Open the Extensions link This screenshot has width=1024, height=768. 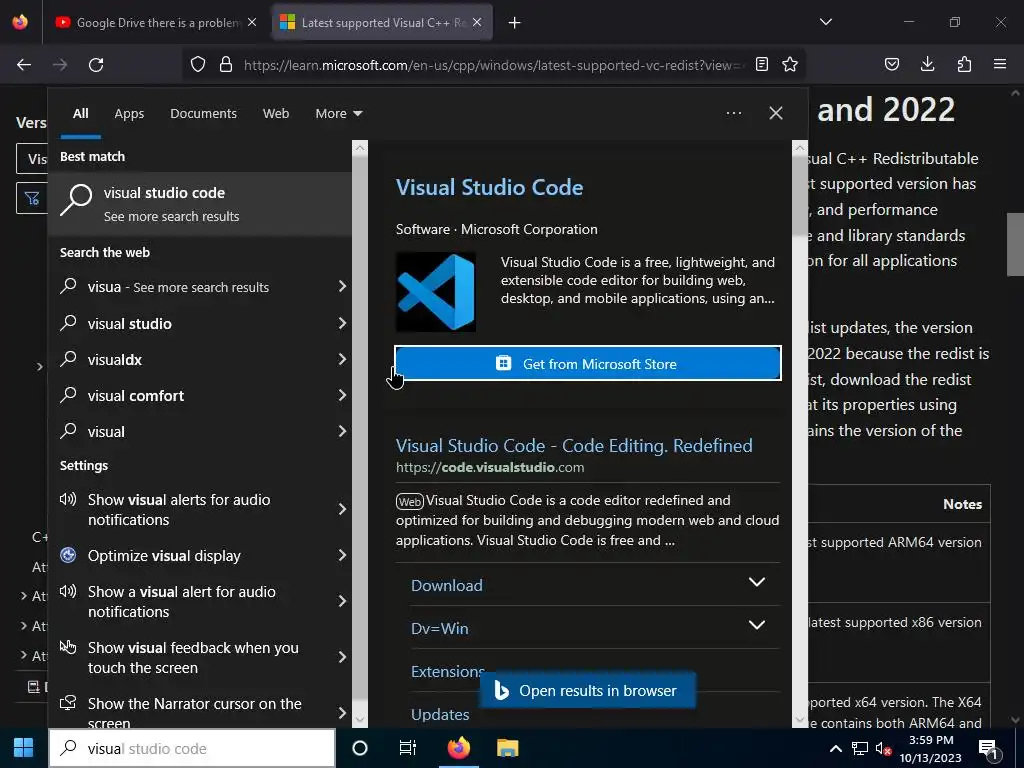pos(447,671)
